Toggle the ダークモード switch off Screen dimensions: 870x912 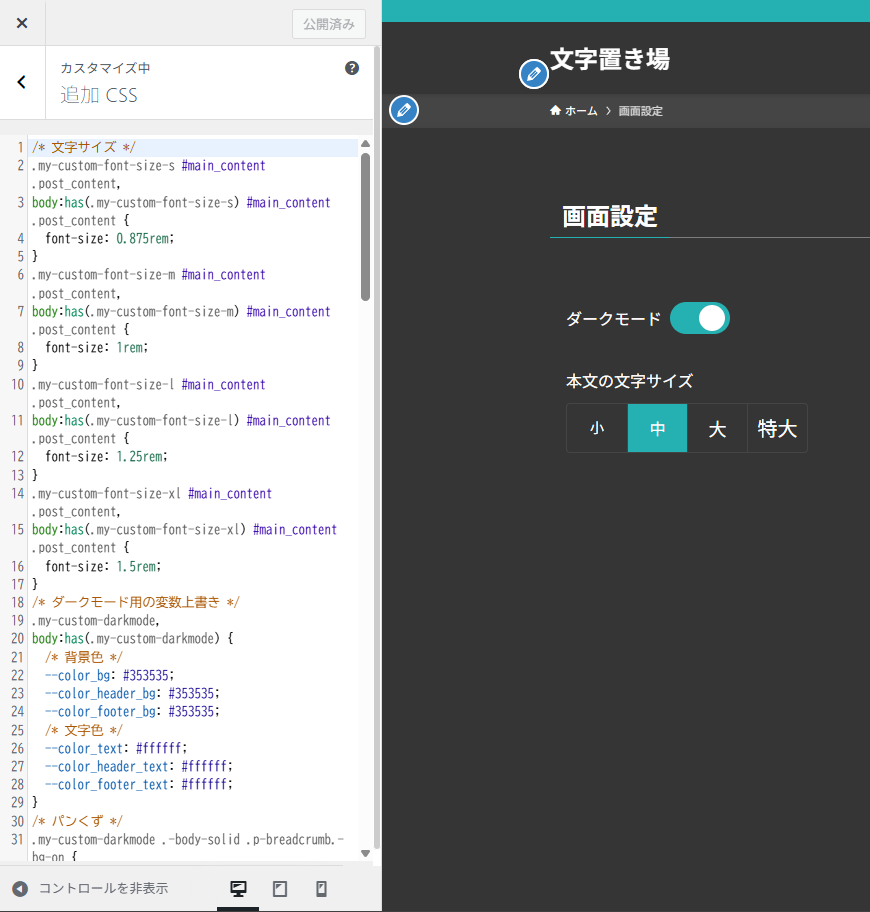[x=699, y=319]
